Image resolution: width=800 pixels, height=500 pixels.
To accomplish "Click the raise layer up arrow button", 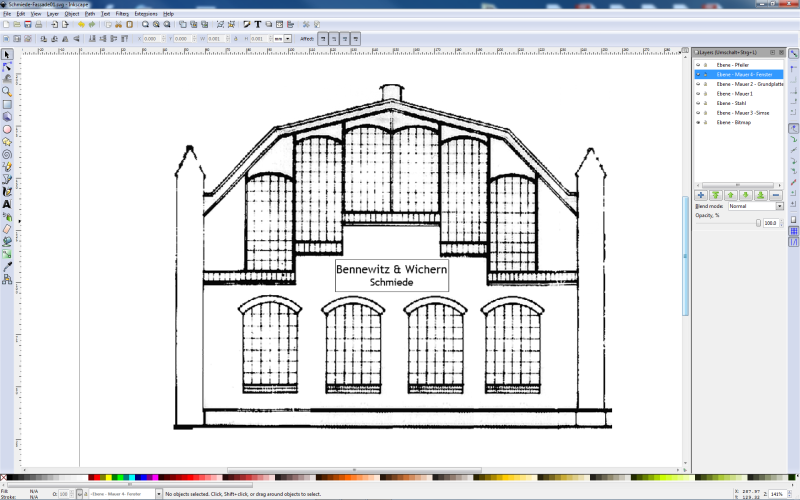I will [x=731, y=195].
